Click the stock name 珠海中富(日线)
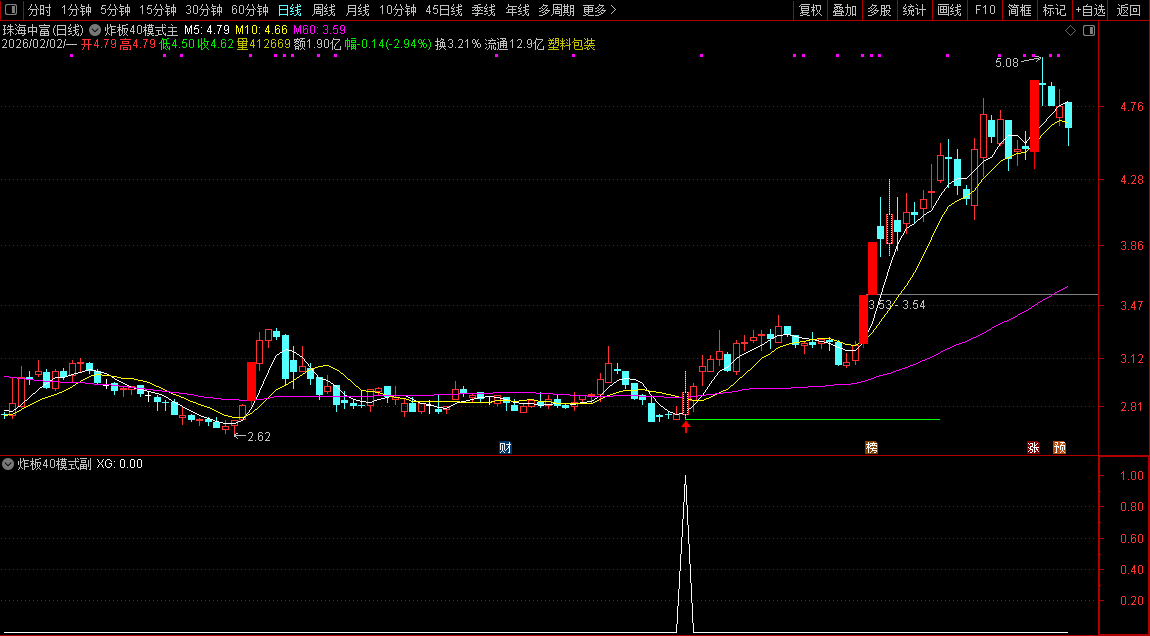Image resolution: width=1150 pixels, height=636 pixels. (43, 31)
